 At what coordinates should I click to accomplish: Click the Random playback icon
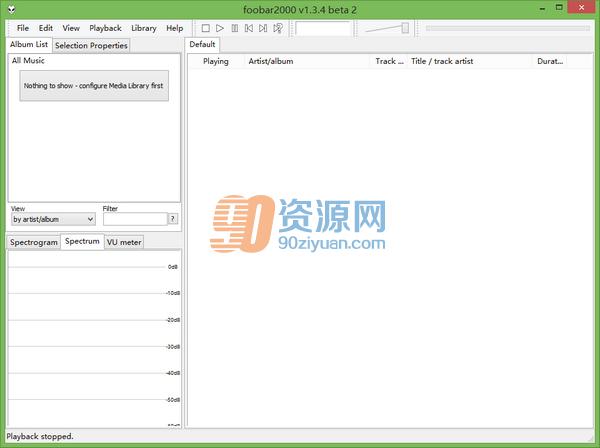coord(278,28)
